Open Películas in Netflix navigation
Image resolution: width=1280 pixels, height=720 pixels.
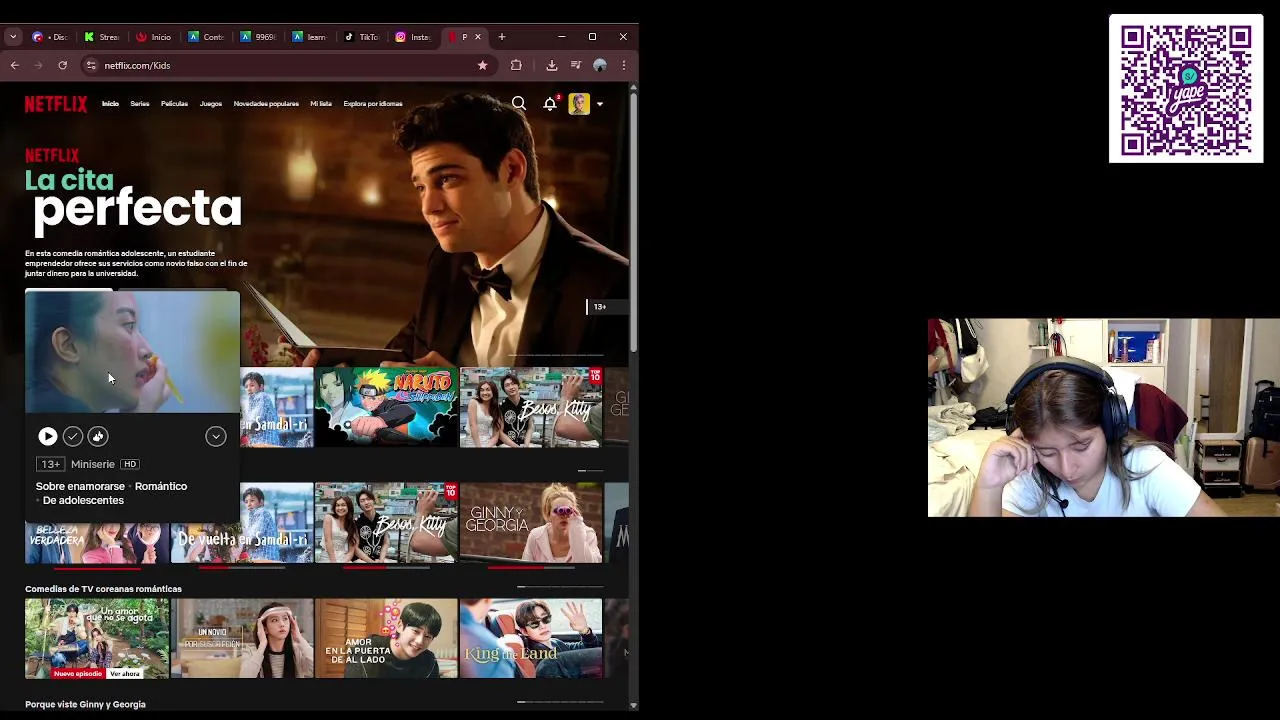(x=175, y=104)
